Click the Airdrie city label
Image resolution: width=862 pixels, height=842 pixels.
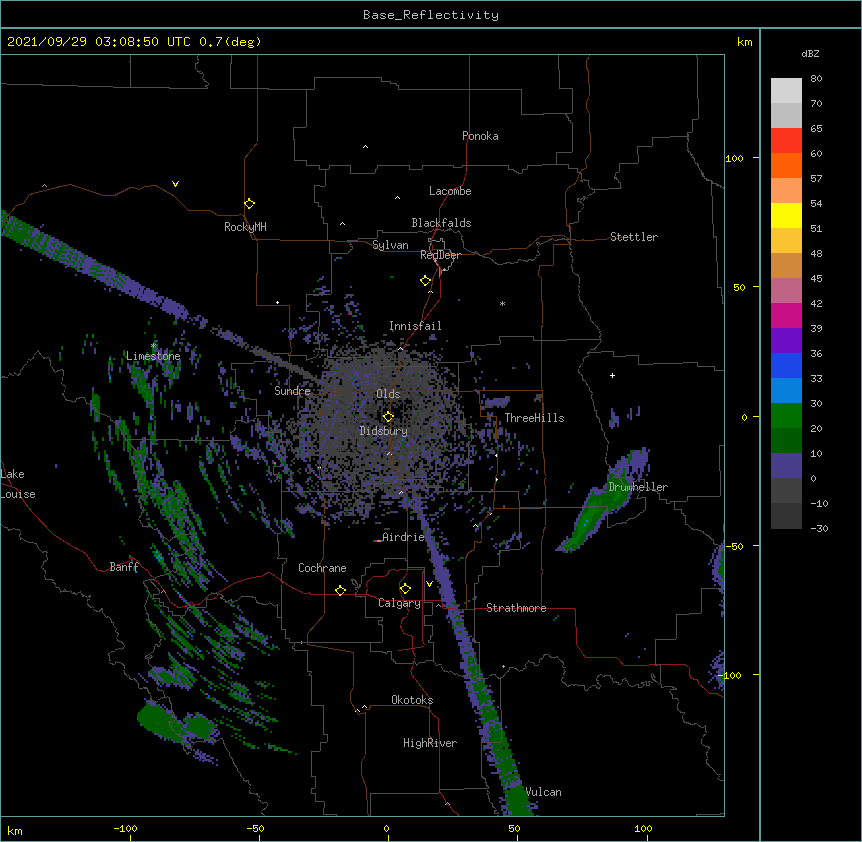(403, 537)
